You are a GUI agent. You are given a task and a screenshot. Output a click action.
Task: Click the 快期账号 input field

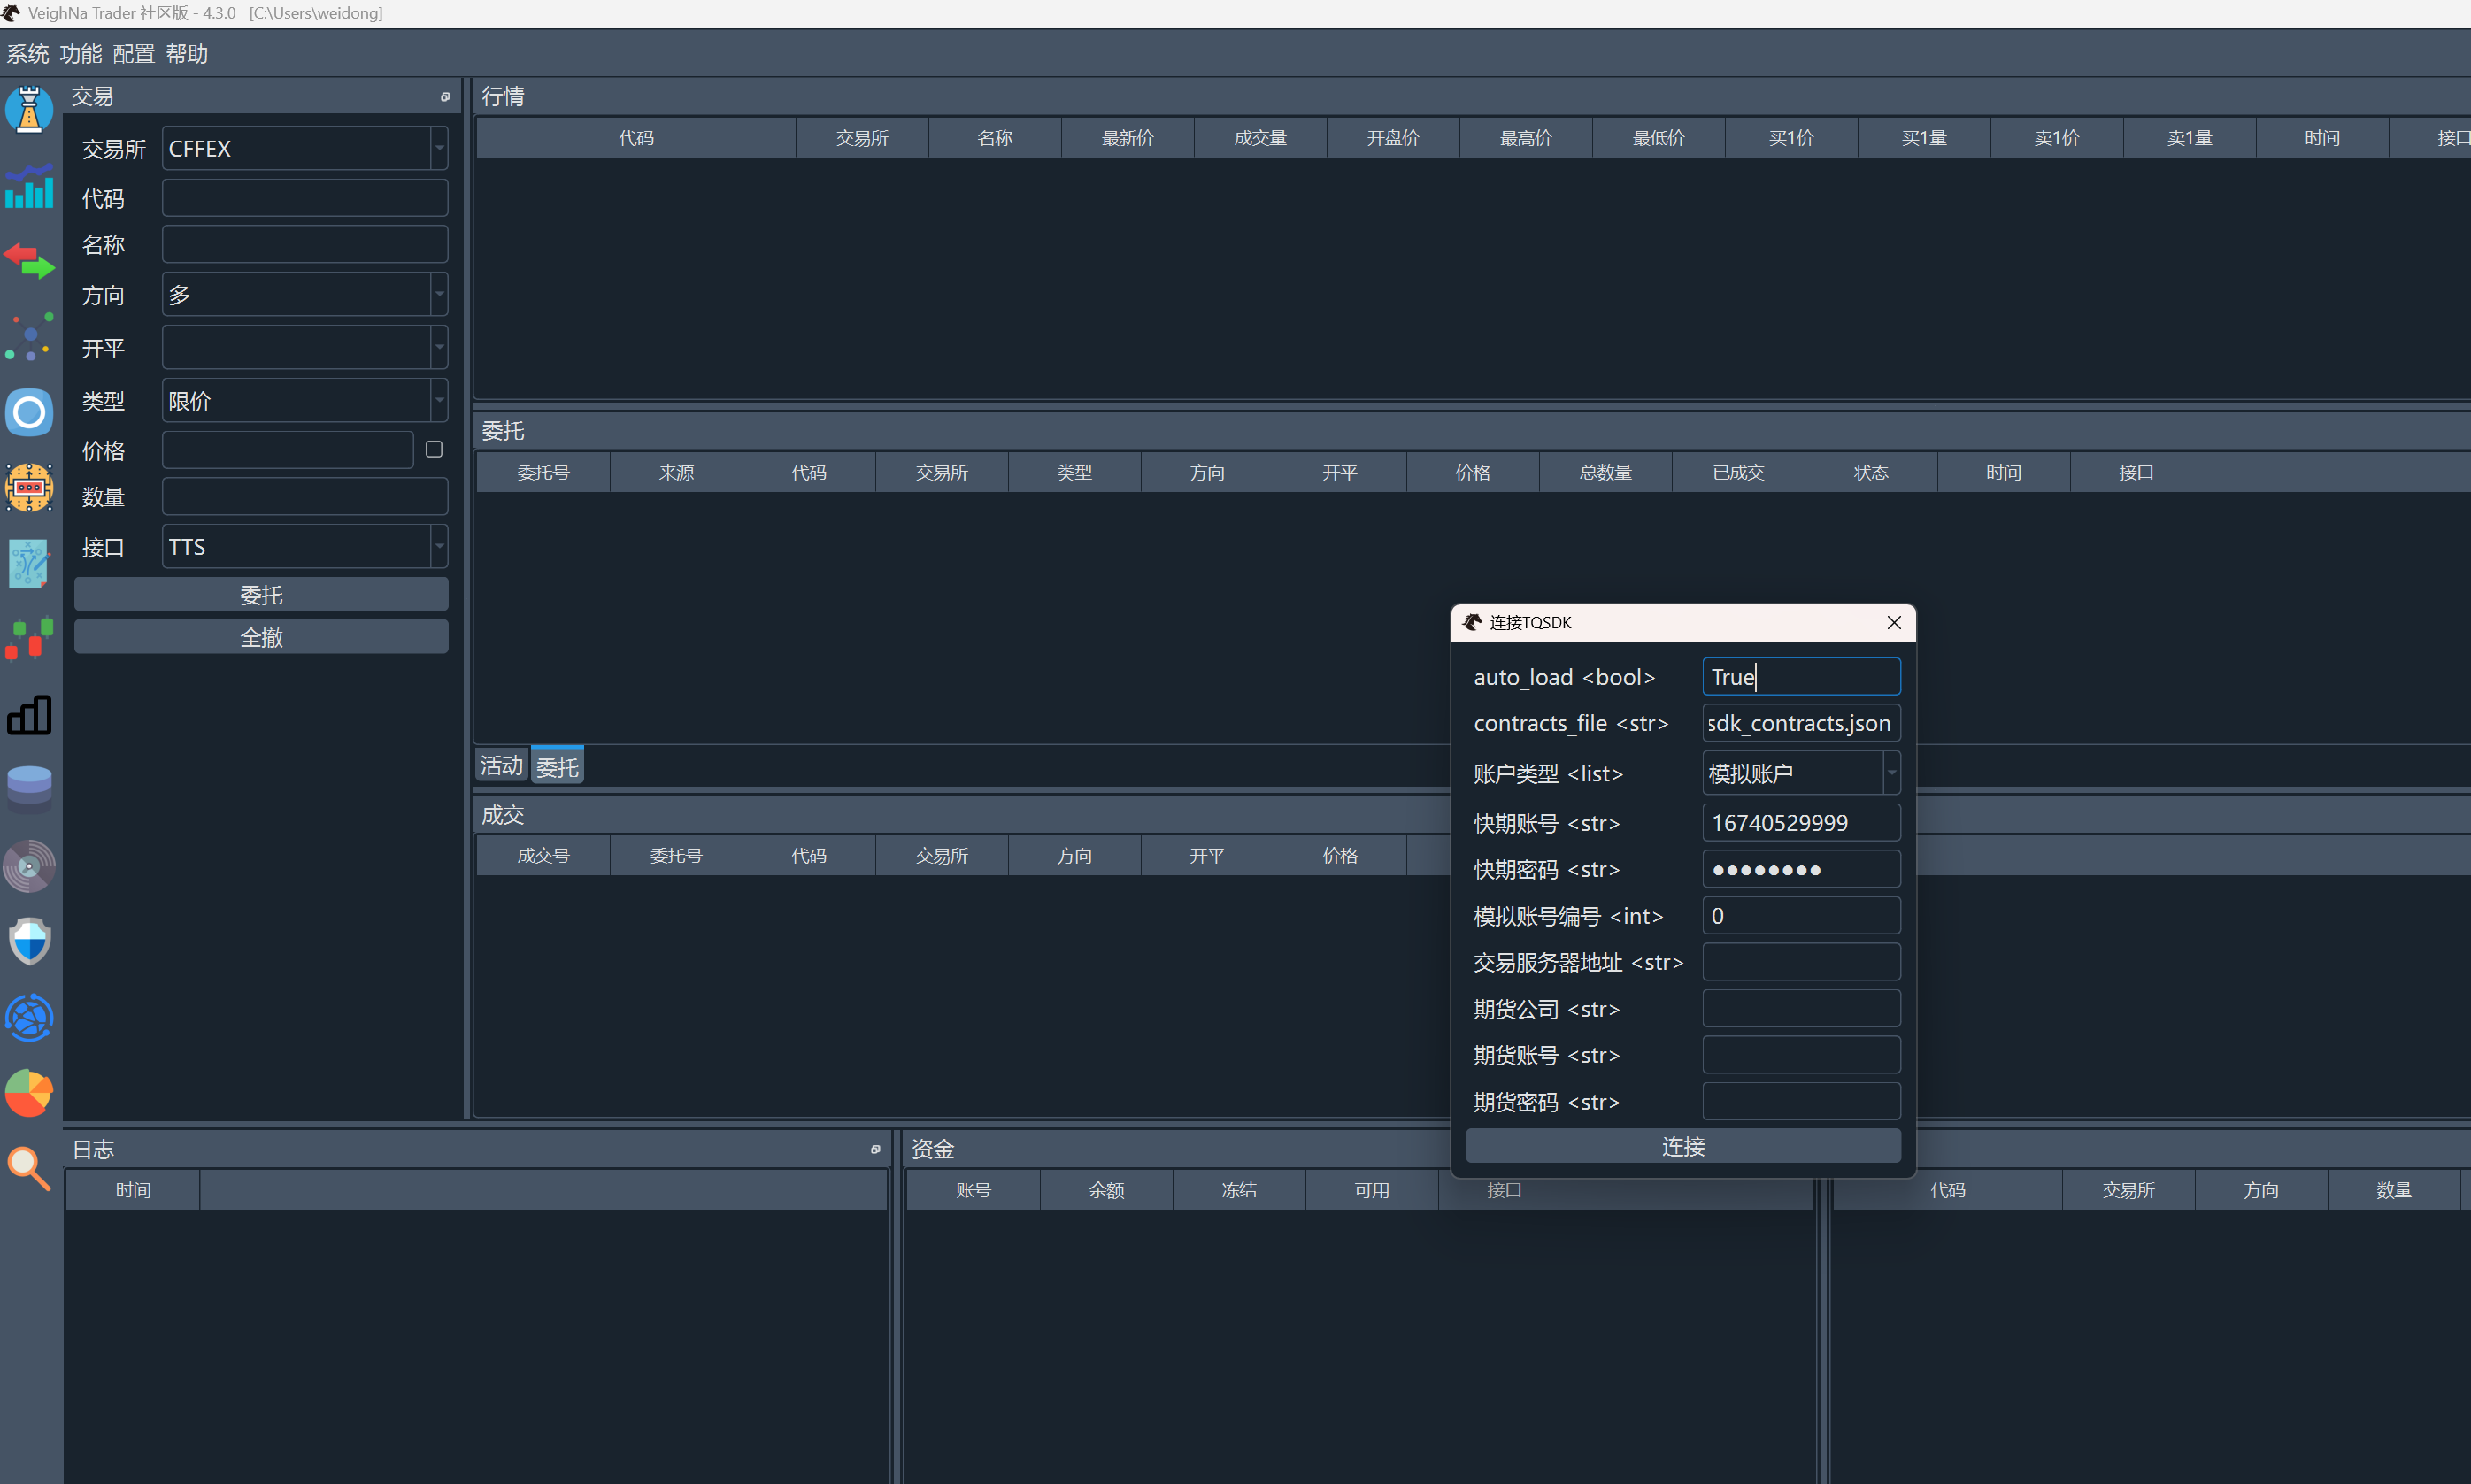pos(1800,823)
